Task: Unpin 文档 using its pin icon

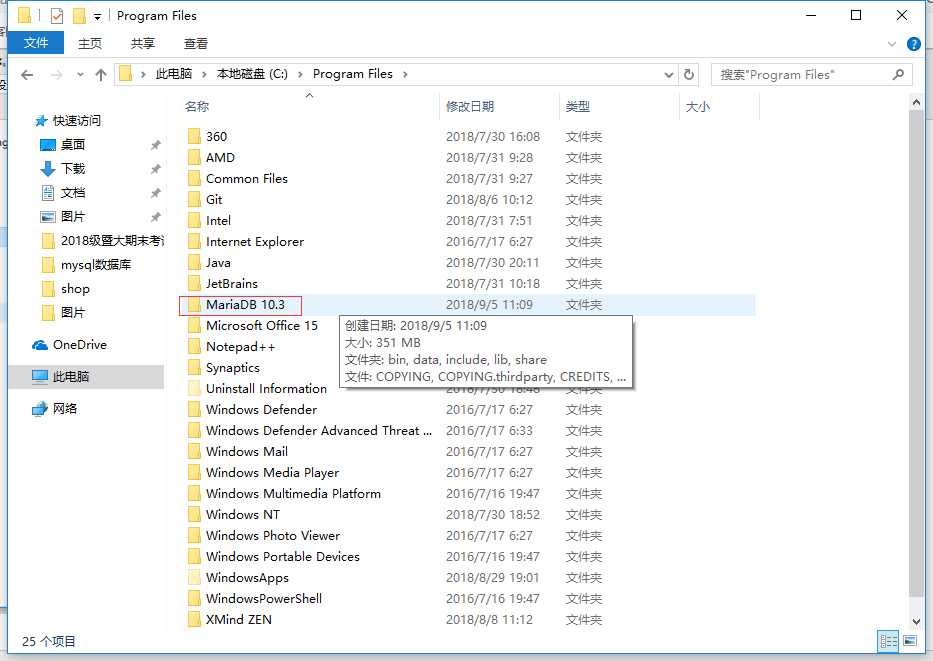Action: point(155,193)
